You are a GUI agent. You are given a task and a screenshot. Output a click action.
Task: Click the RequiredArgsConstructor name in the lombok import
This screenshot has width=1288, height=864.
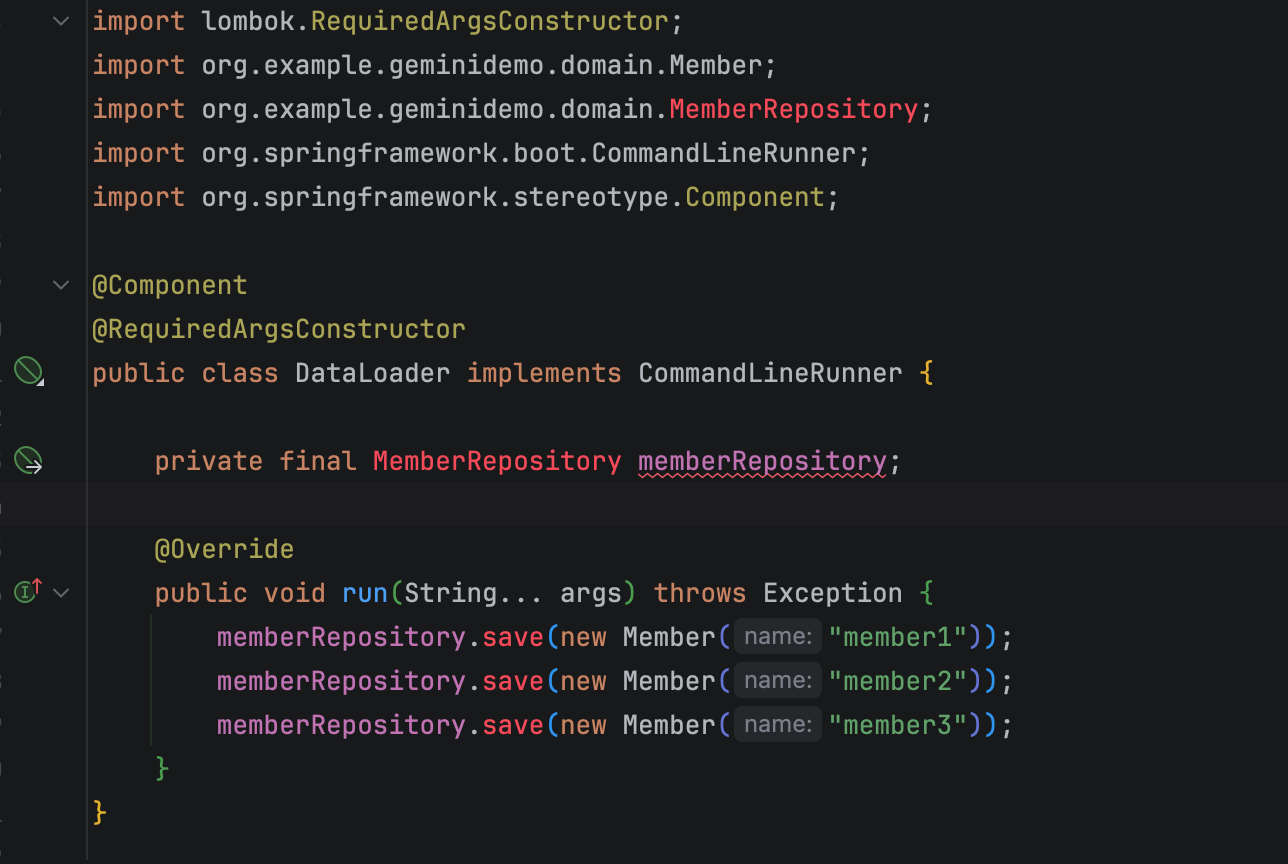pyautogui.click(x=490, y=21)
